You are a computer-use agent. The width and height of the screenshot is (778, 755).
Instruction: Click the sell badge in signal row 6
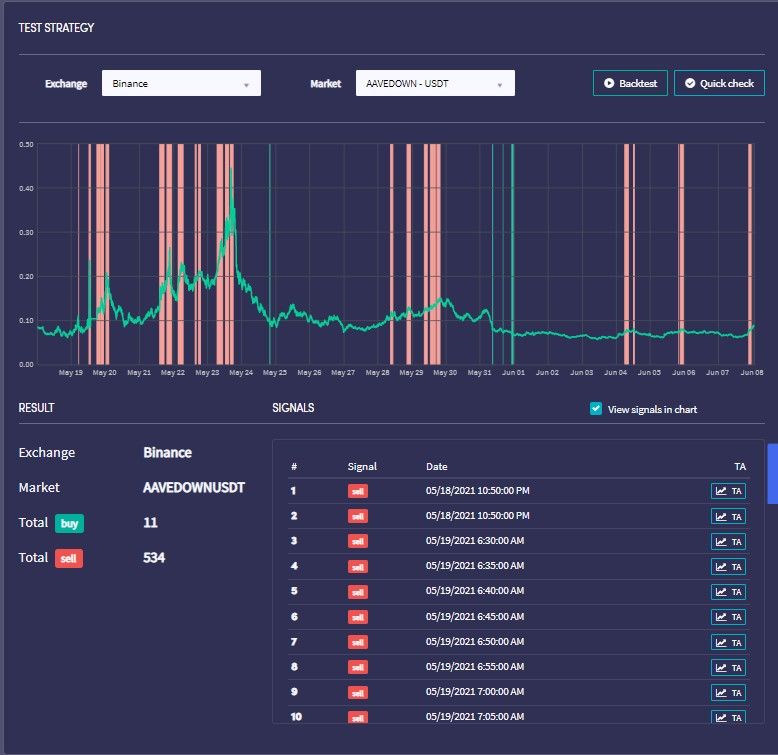point(358,617)
